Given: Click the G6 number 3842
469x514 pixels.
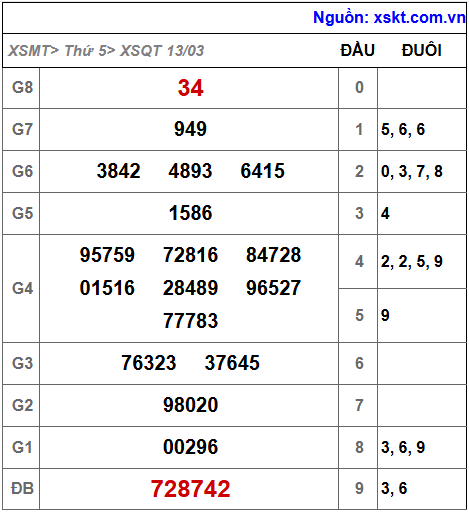Looking at the screenshot, I should (118, 171).
